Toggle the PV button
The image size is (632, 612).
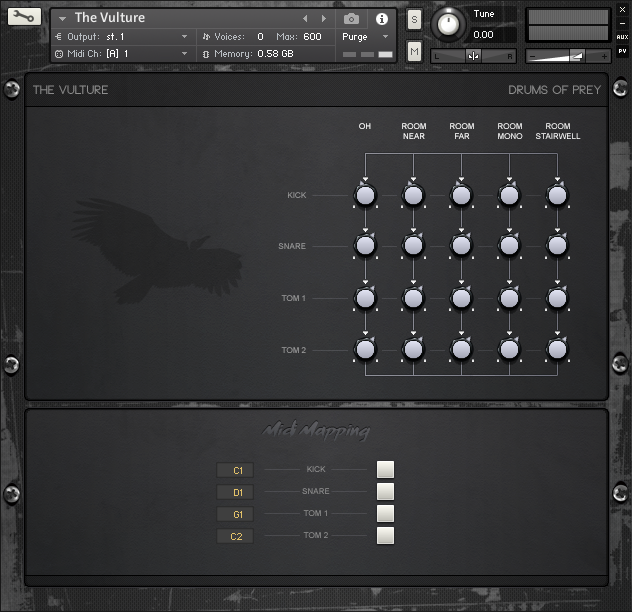622,50
